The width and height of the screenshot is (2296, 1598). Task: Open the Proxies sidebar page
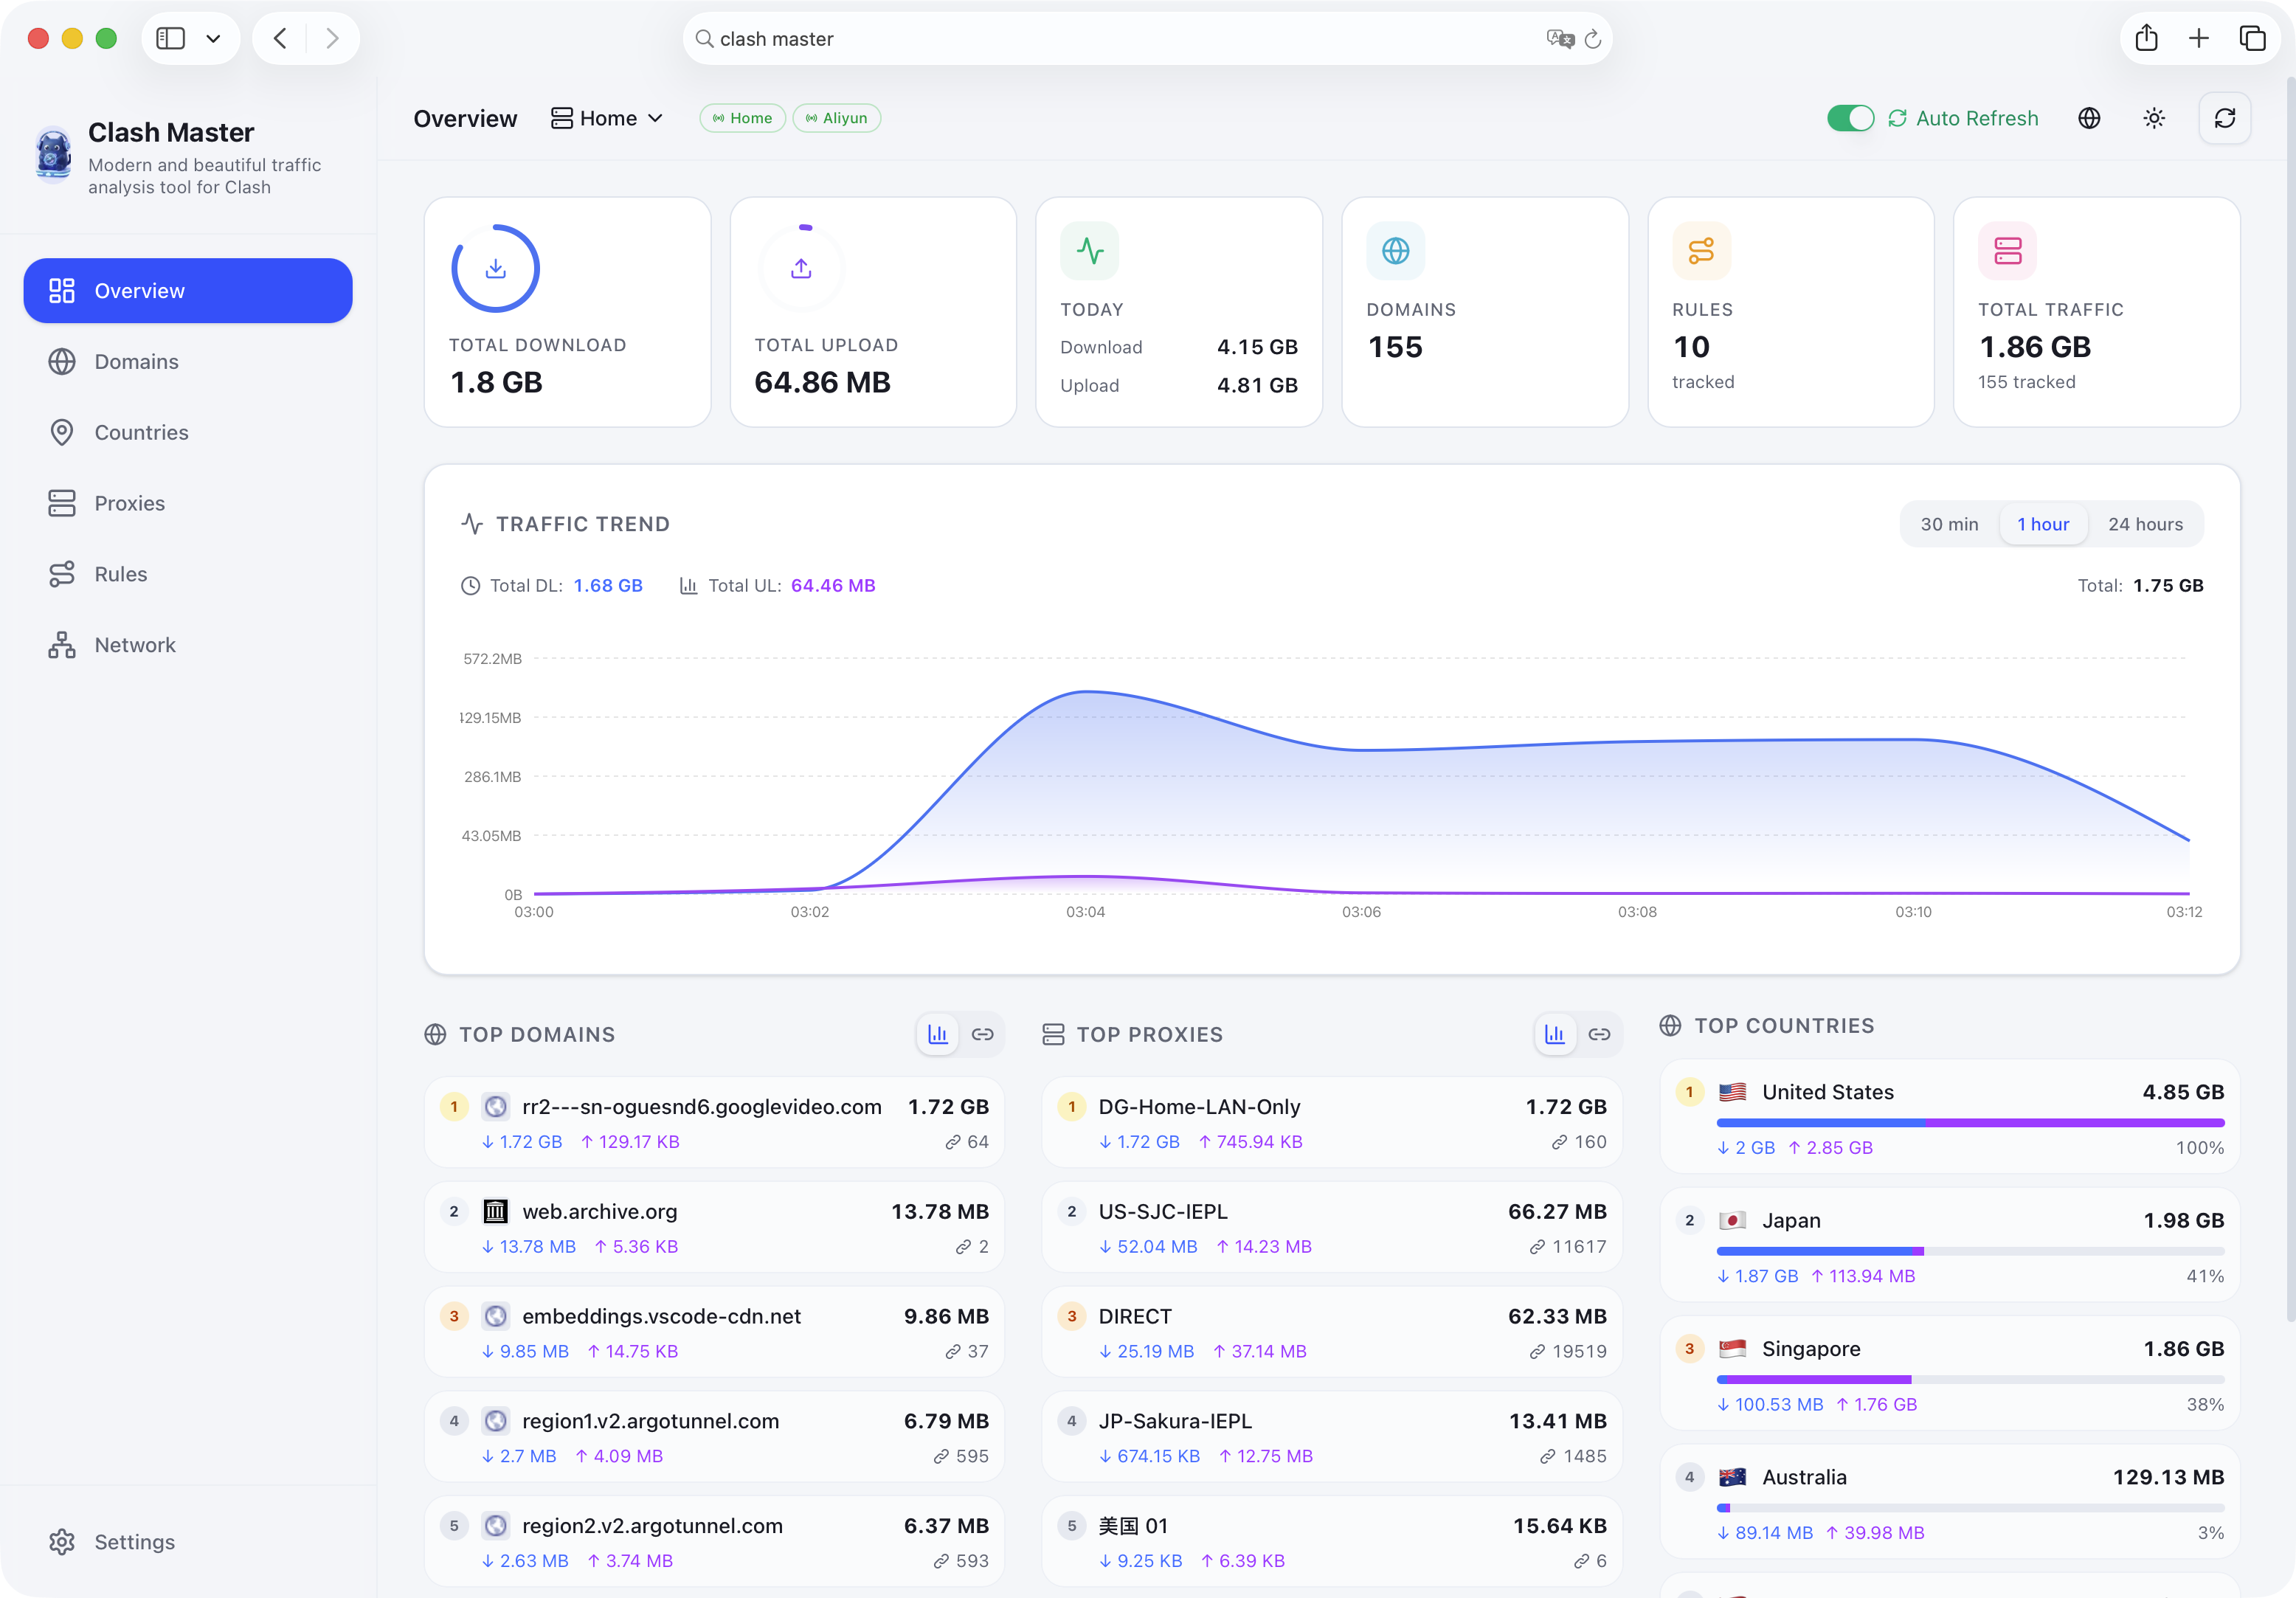pos(129,503)
